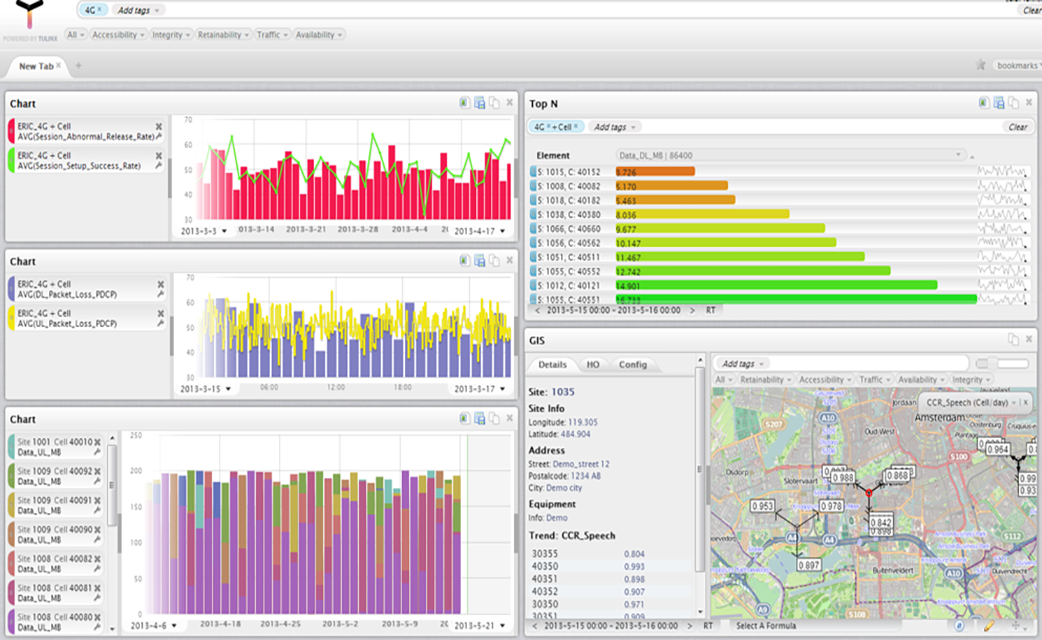Switch to the Details tab in GIS
The width and height of the screenshot is (1042, 640).
[x=552, y=364]
